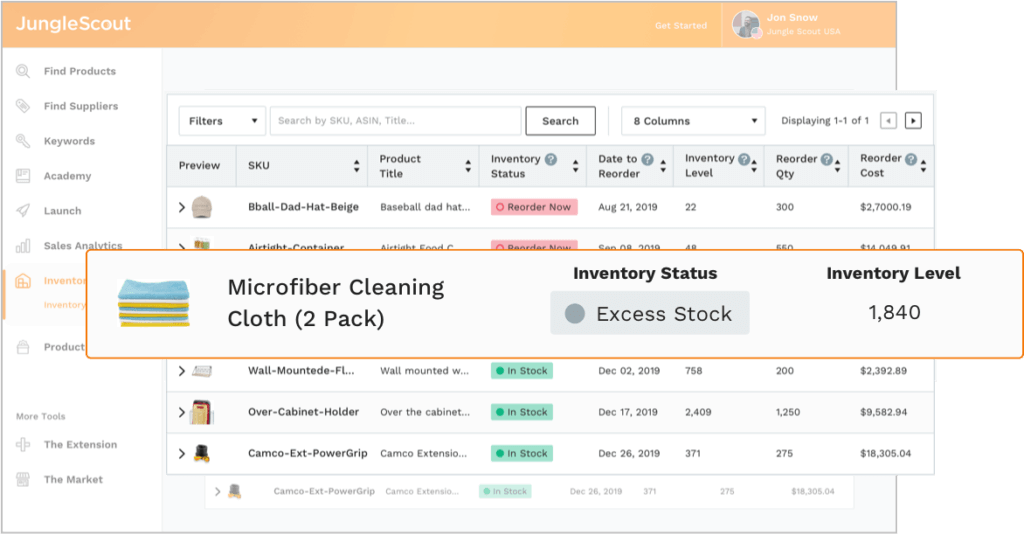The image size is (1024, 535).
Task: Open Find Suppliers menu item
Action: click(81, 106)
